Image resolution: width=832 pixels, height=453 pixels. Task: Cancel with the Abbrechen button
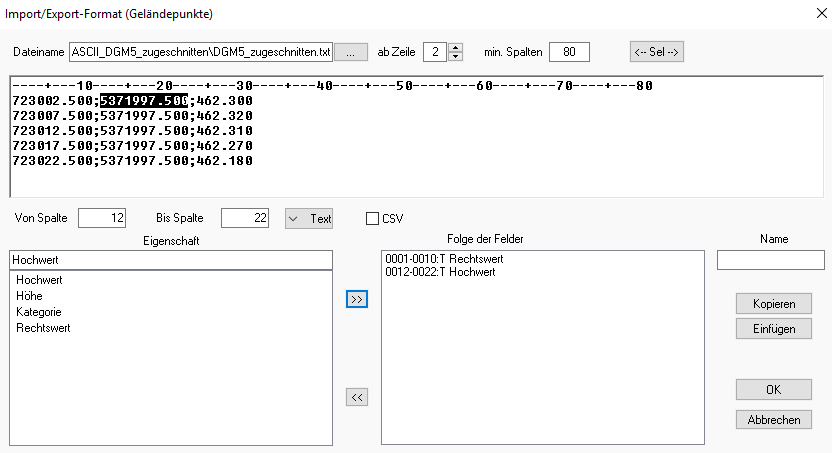(773, 420)
